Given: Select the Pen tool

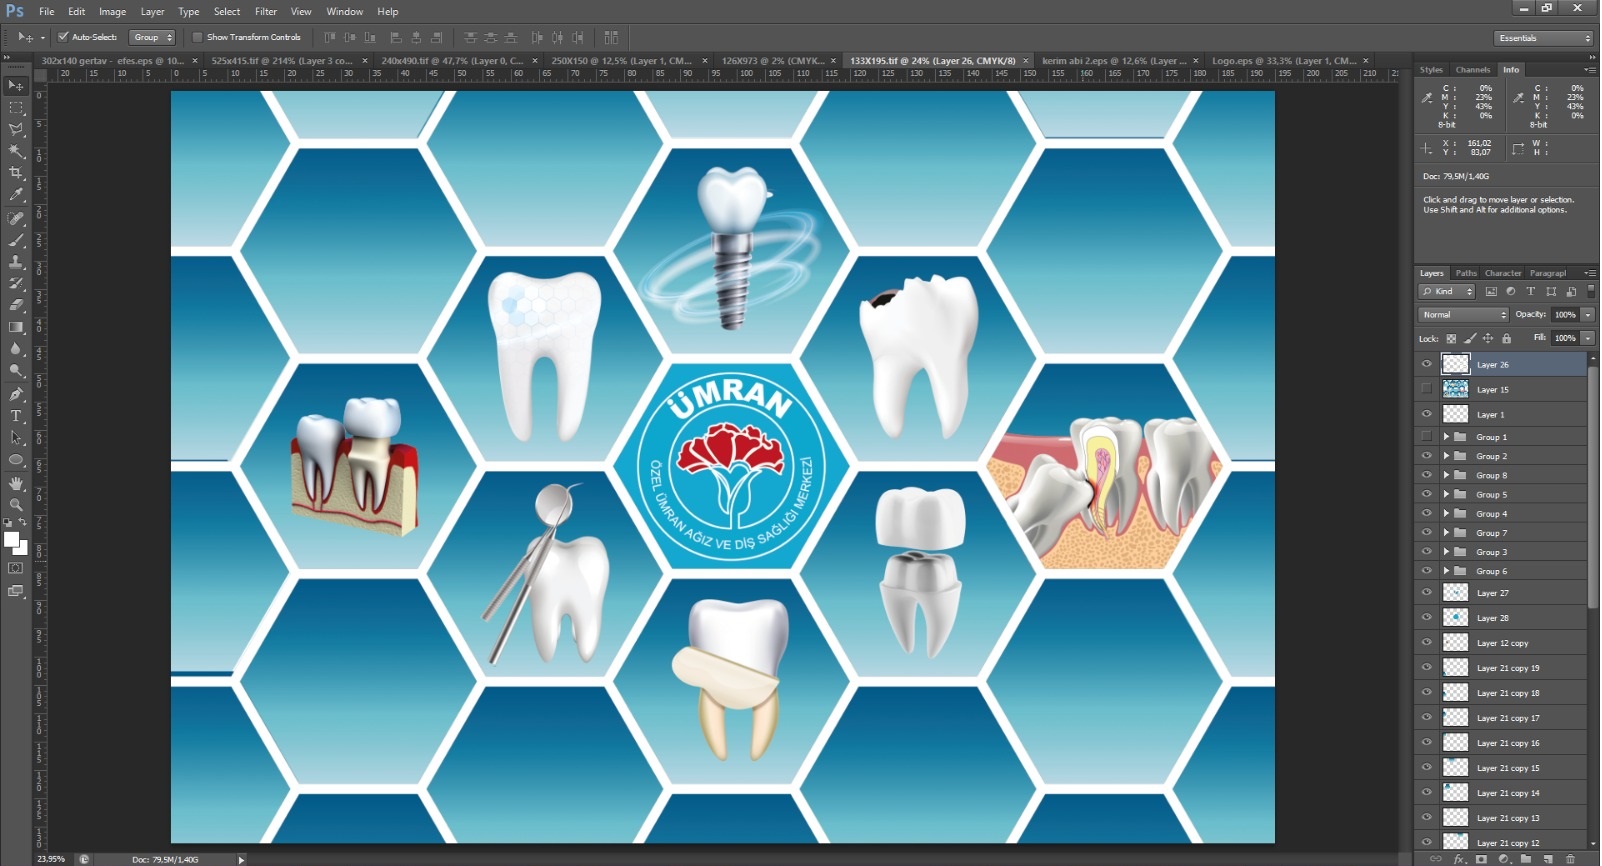Looking at the screenshot, I should coord(16,394).
